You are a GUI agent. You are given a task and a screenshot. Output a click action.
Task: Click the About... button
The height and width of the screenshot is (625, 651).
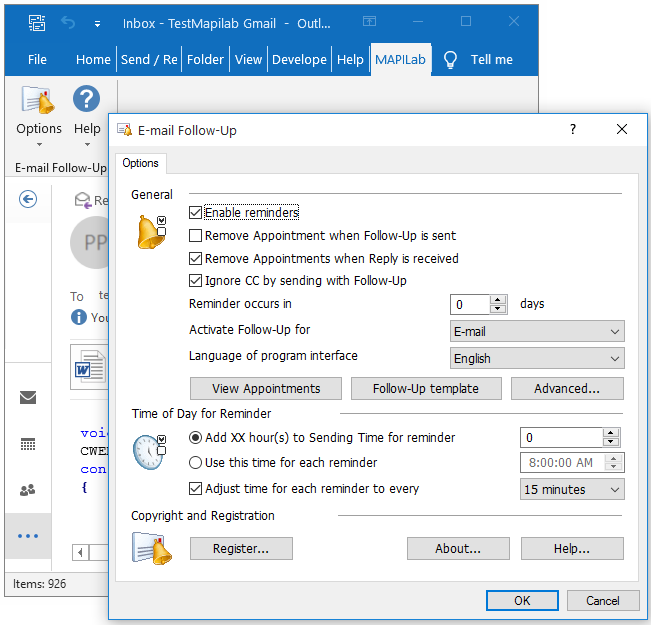click(458, 549)
